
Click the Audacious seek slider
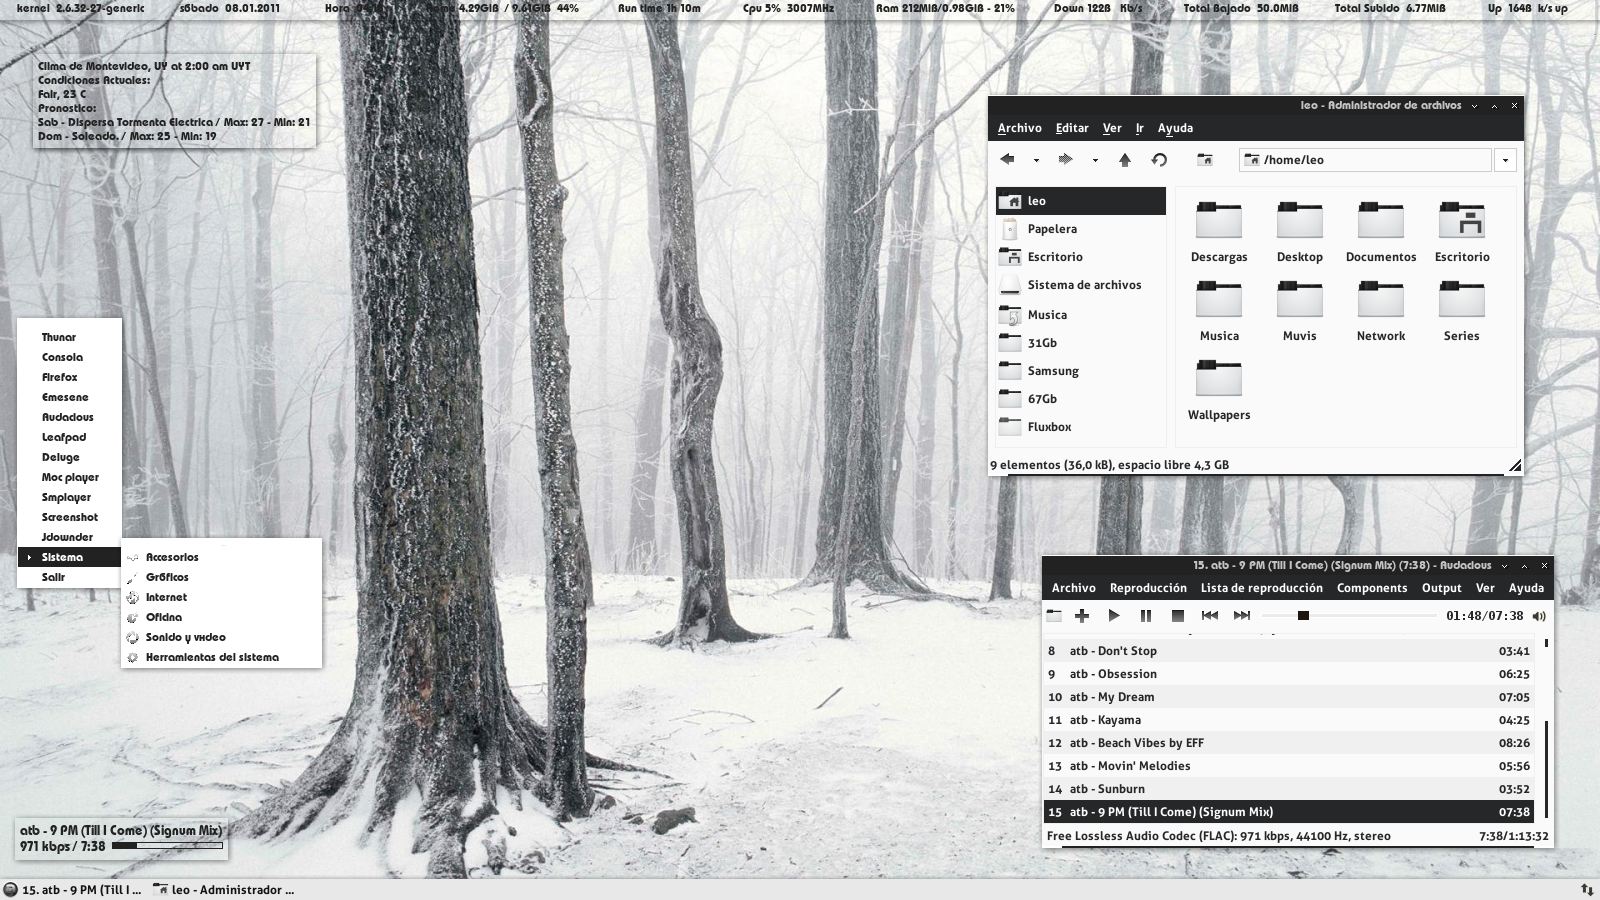(1349, 616)
